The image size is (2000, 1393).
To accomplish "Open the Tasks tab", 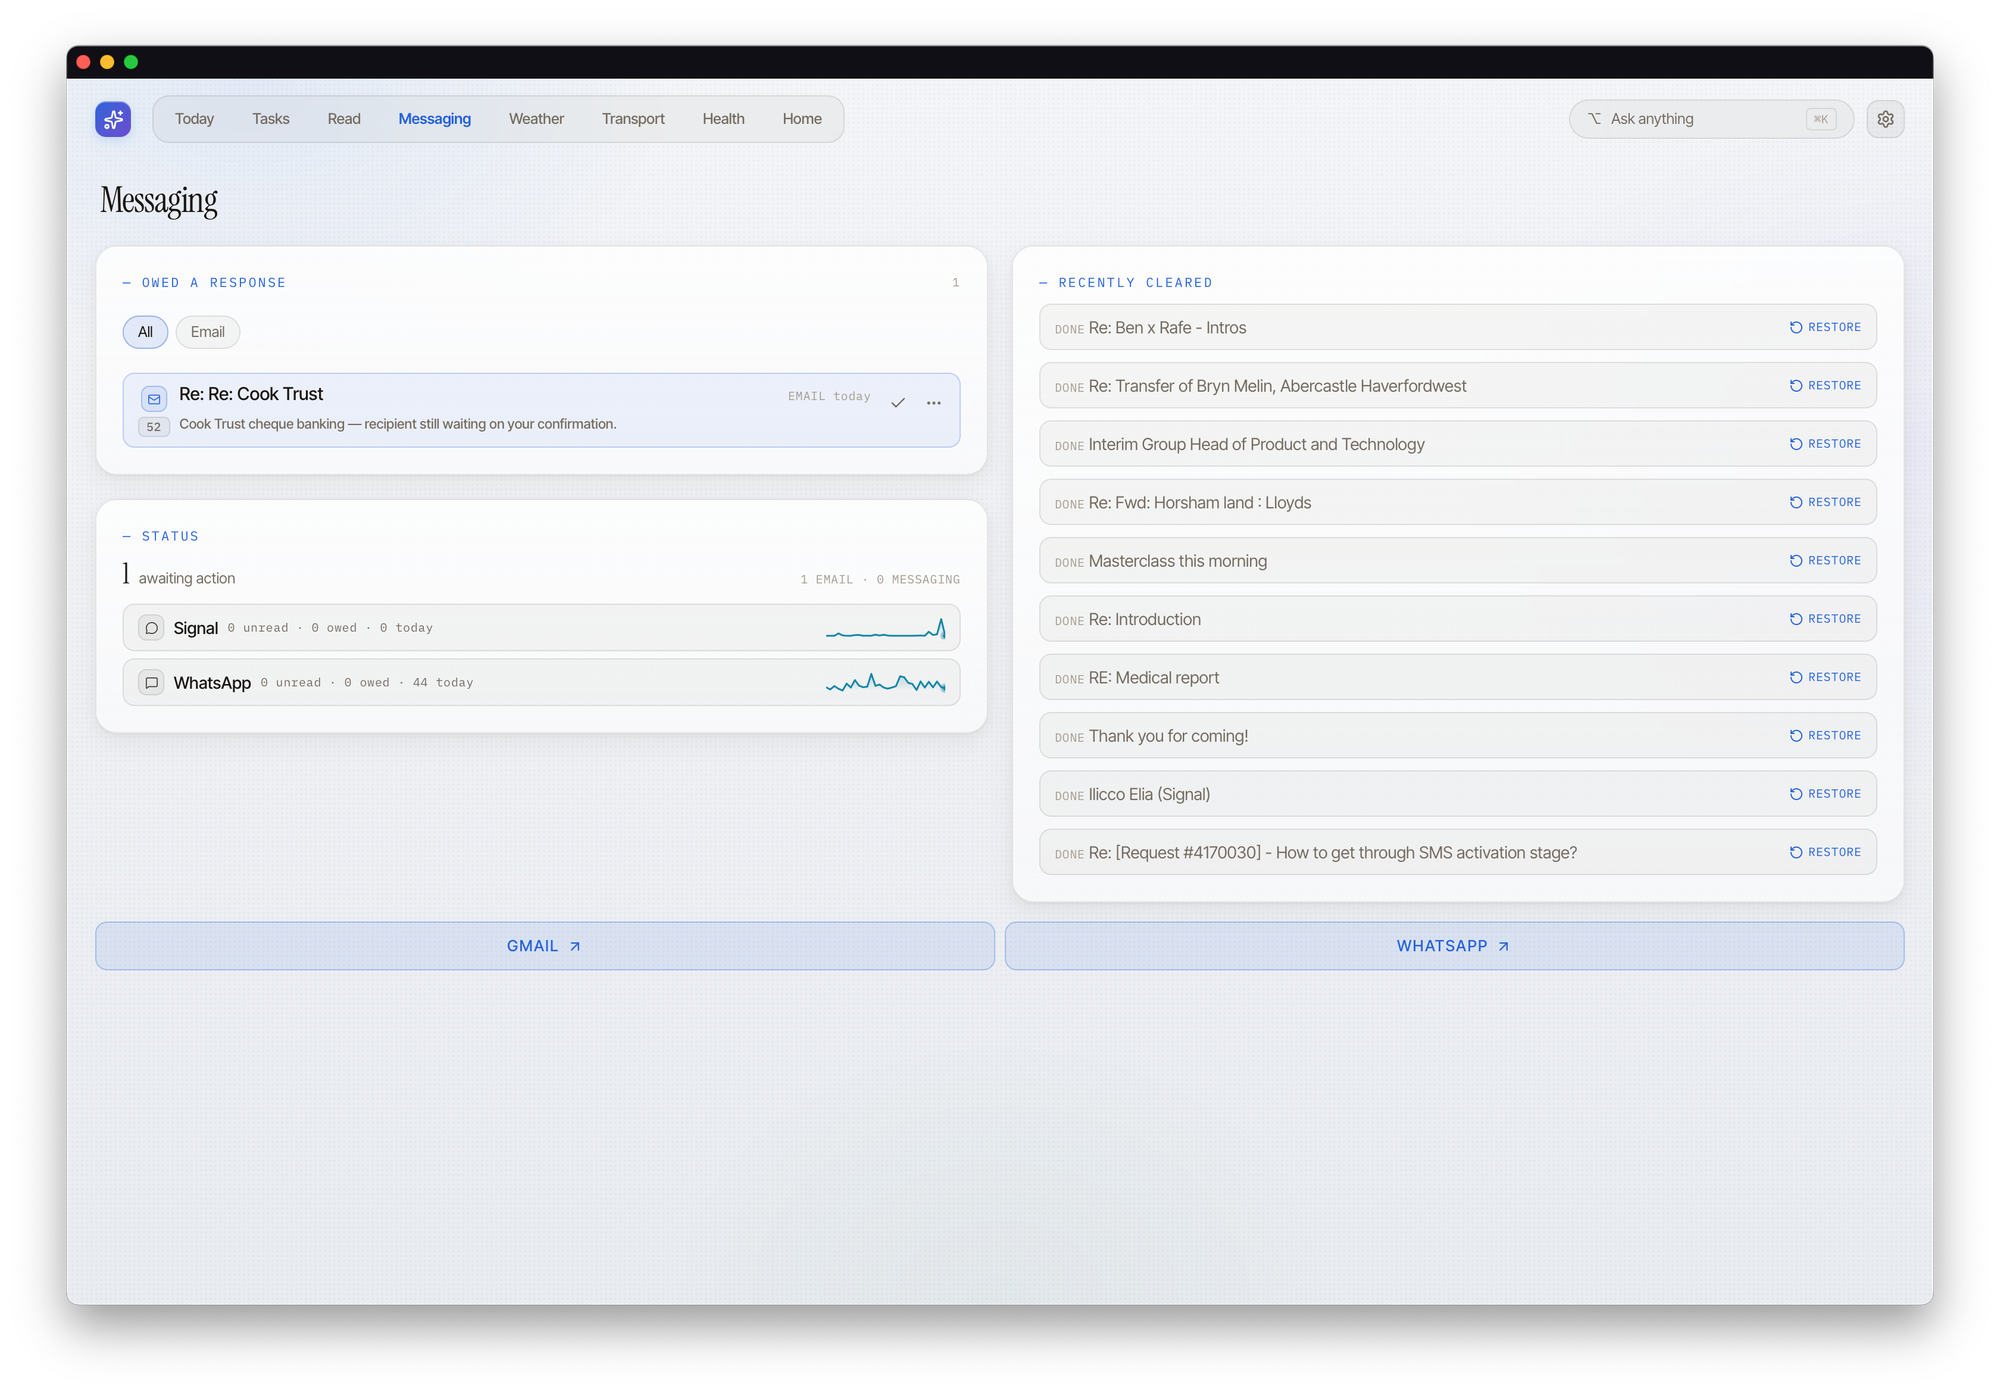I will pos(270,119).
